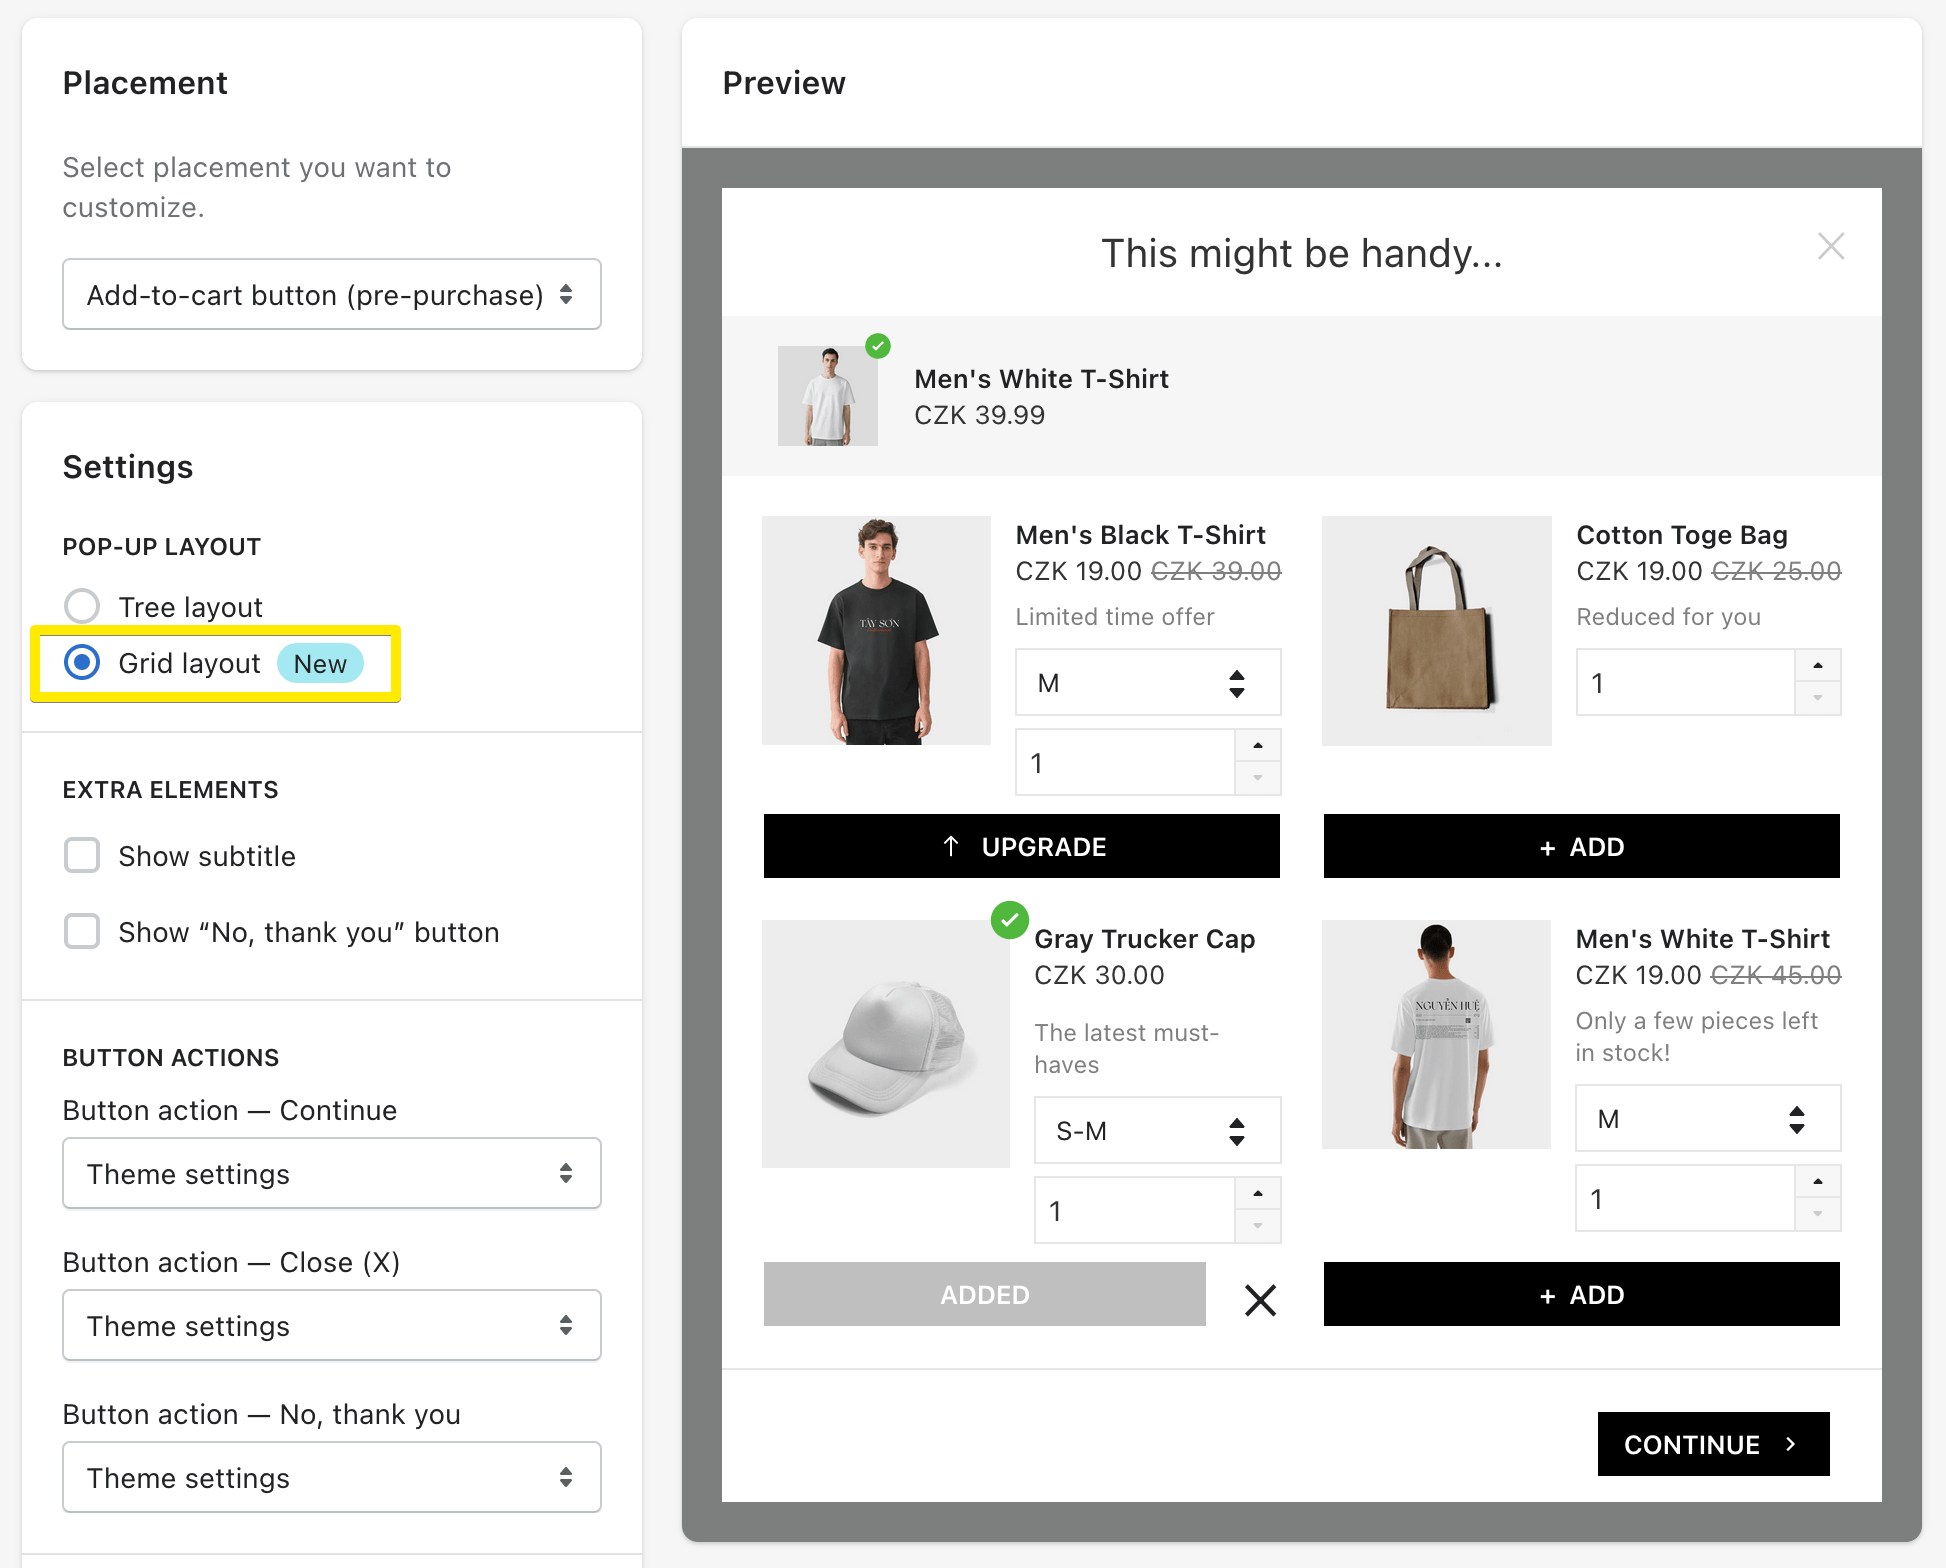
Task: Select the Grid layout radio button
Action: coord(82,662)
